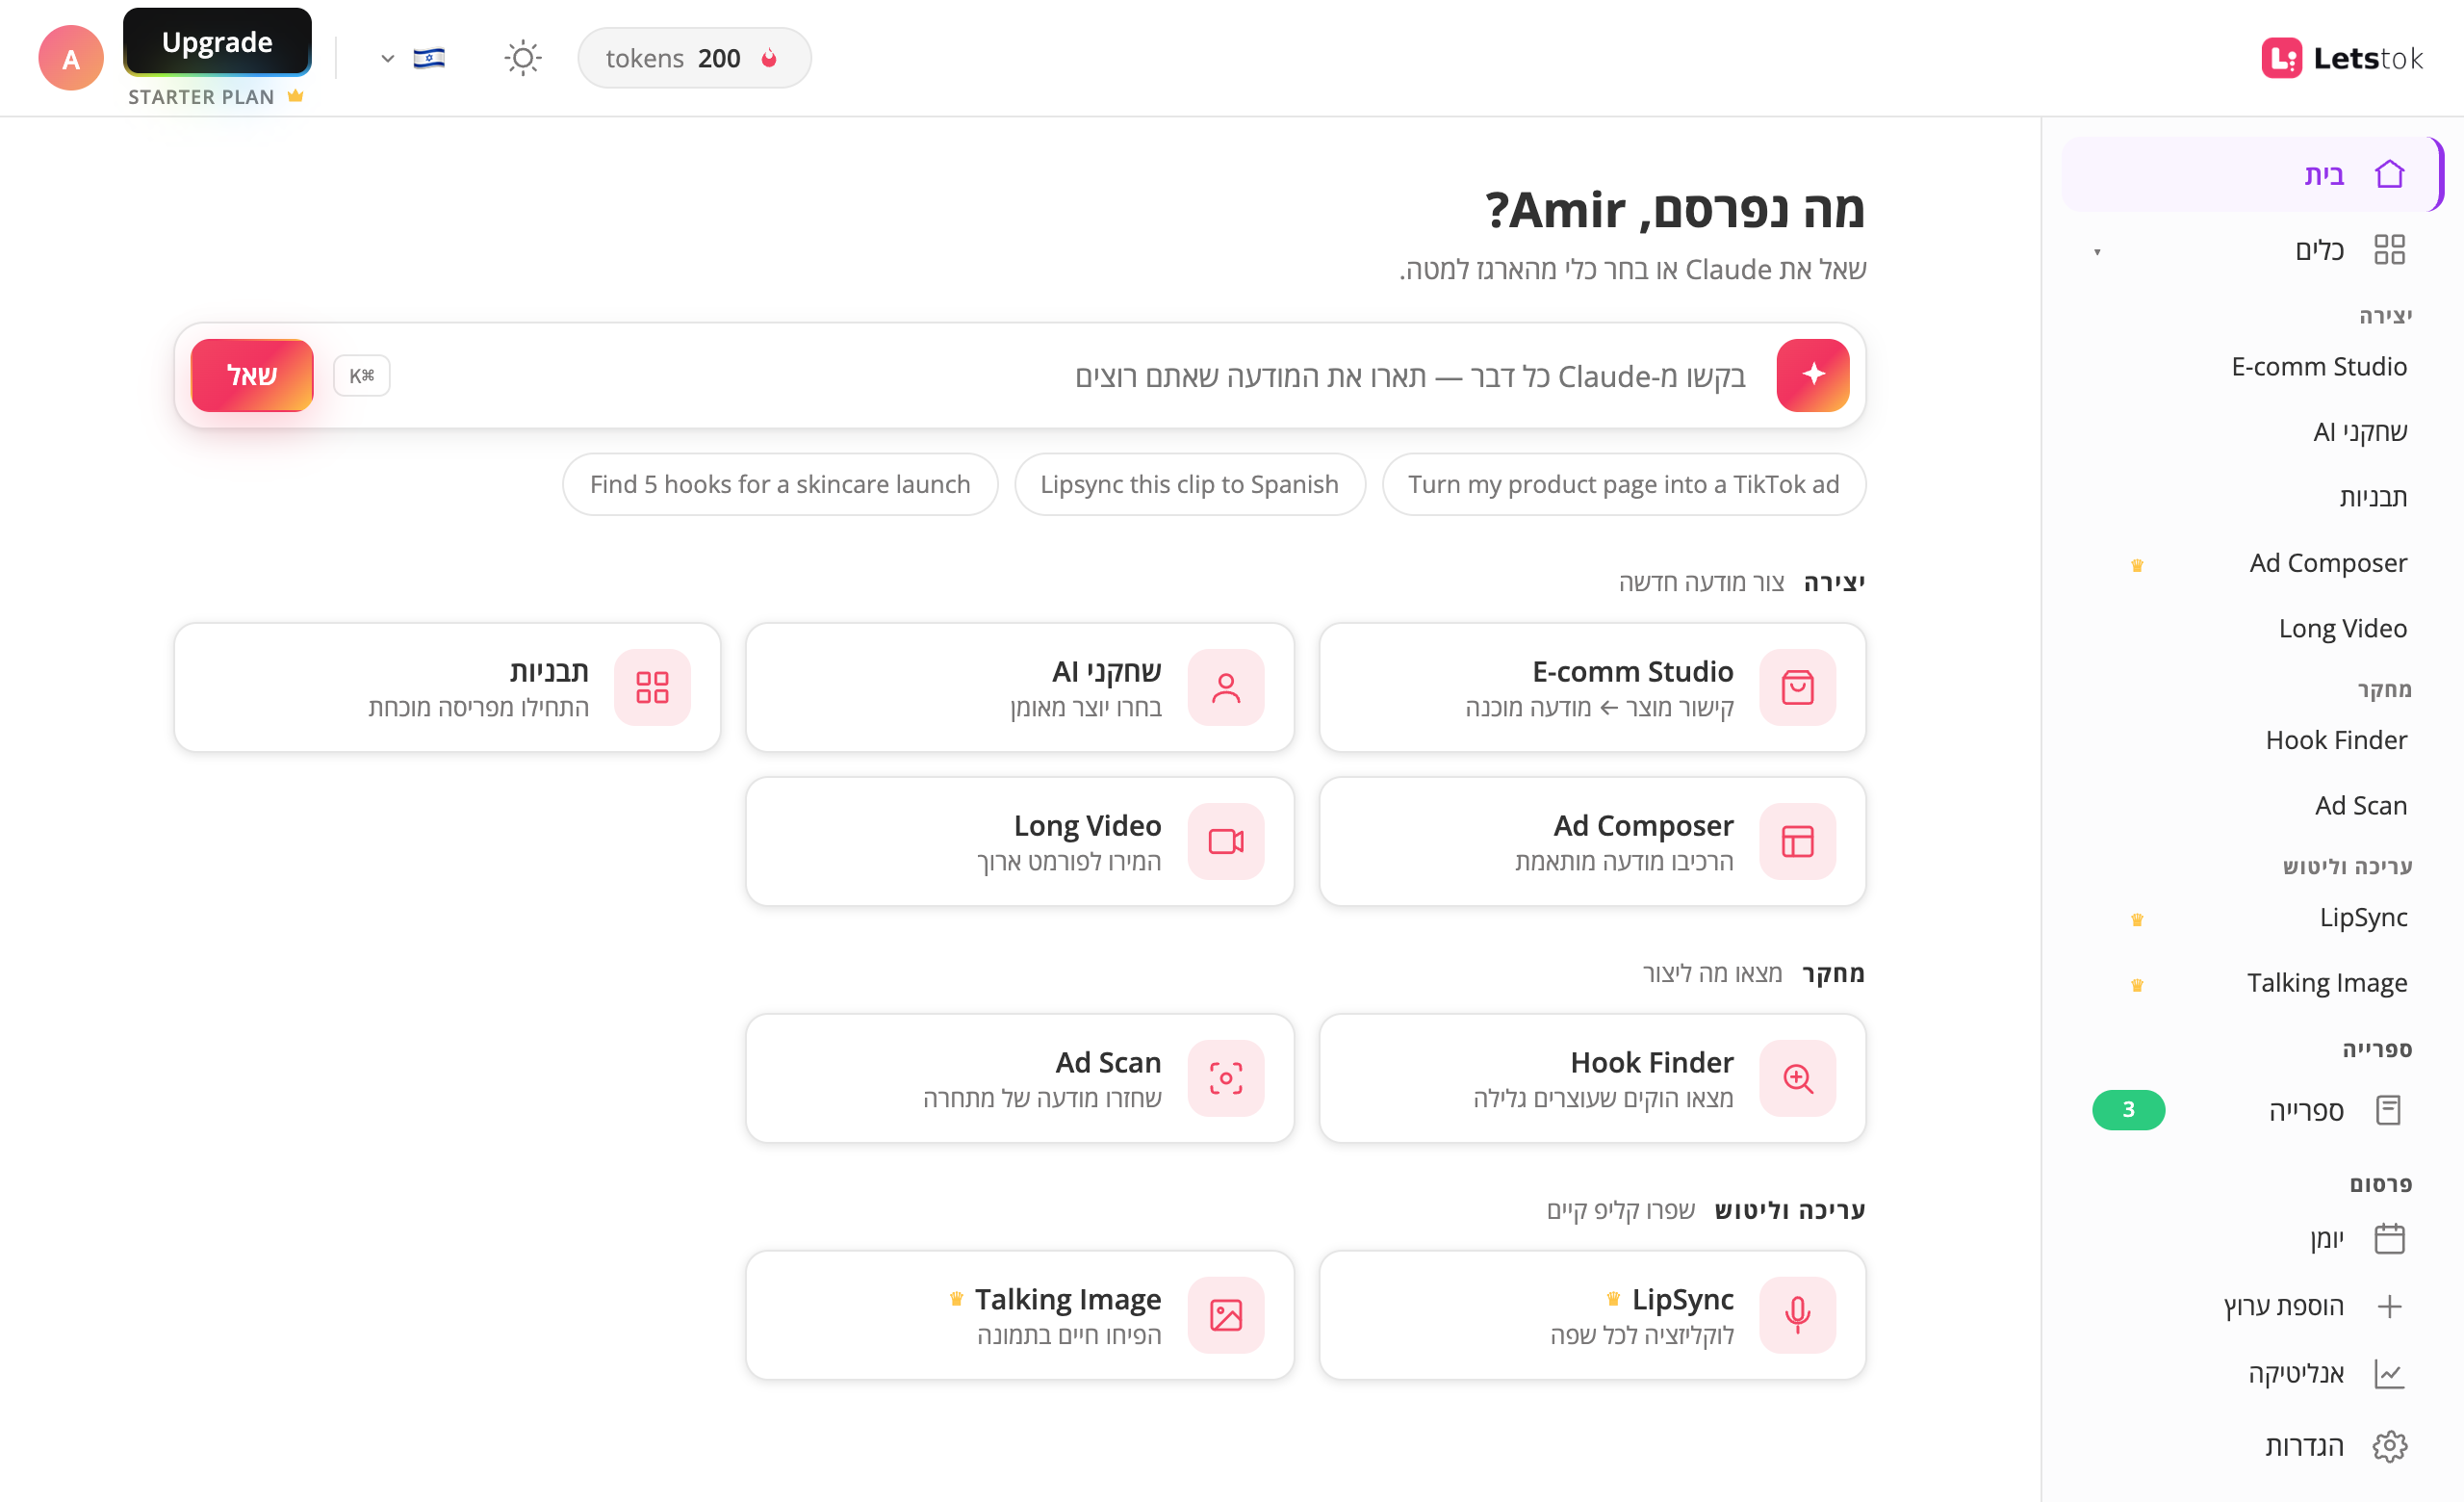This screenshot has width=2464, height=1502.
Task: Select the בית home menu item
Action: point(2251,174)
